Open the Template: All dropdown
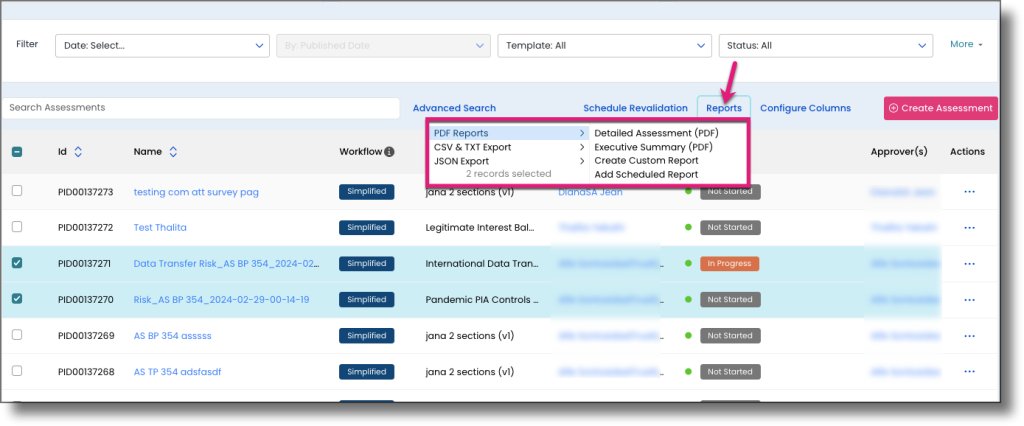Image resolution: width=1024 pixels, height=426 pixels. click(x=605, y=46)
